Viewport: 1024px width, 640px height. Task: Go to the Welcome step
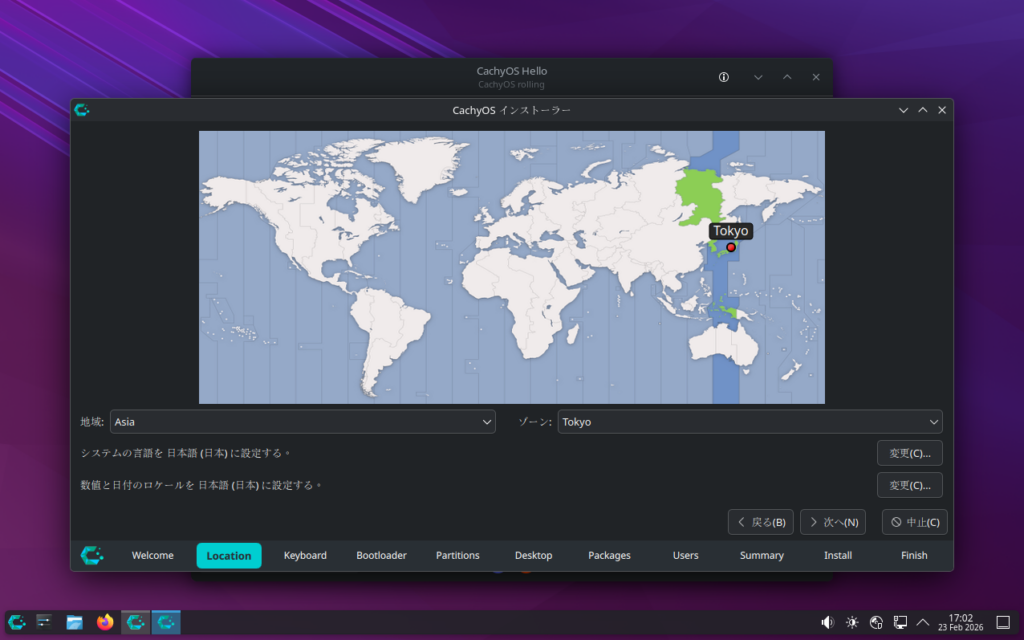tap(152, 555)
